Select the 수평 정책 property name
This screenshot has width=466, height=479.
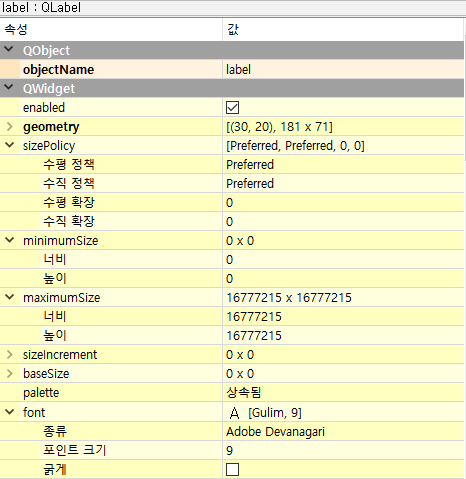[x=69, y=164]
